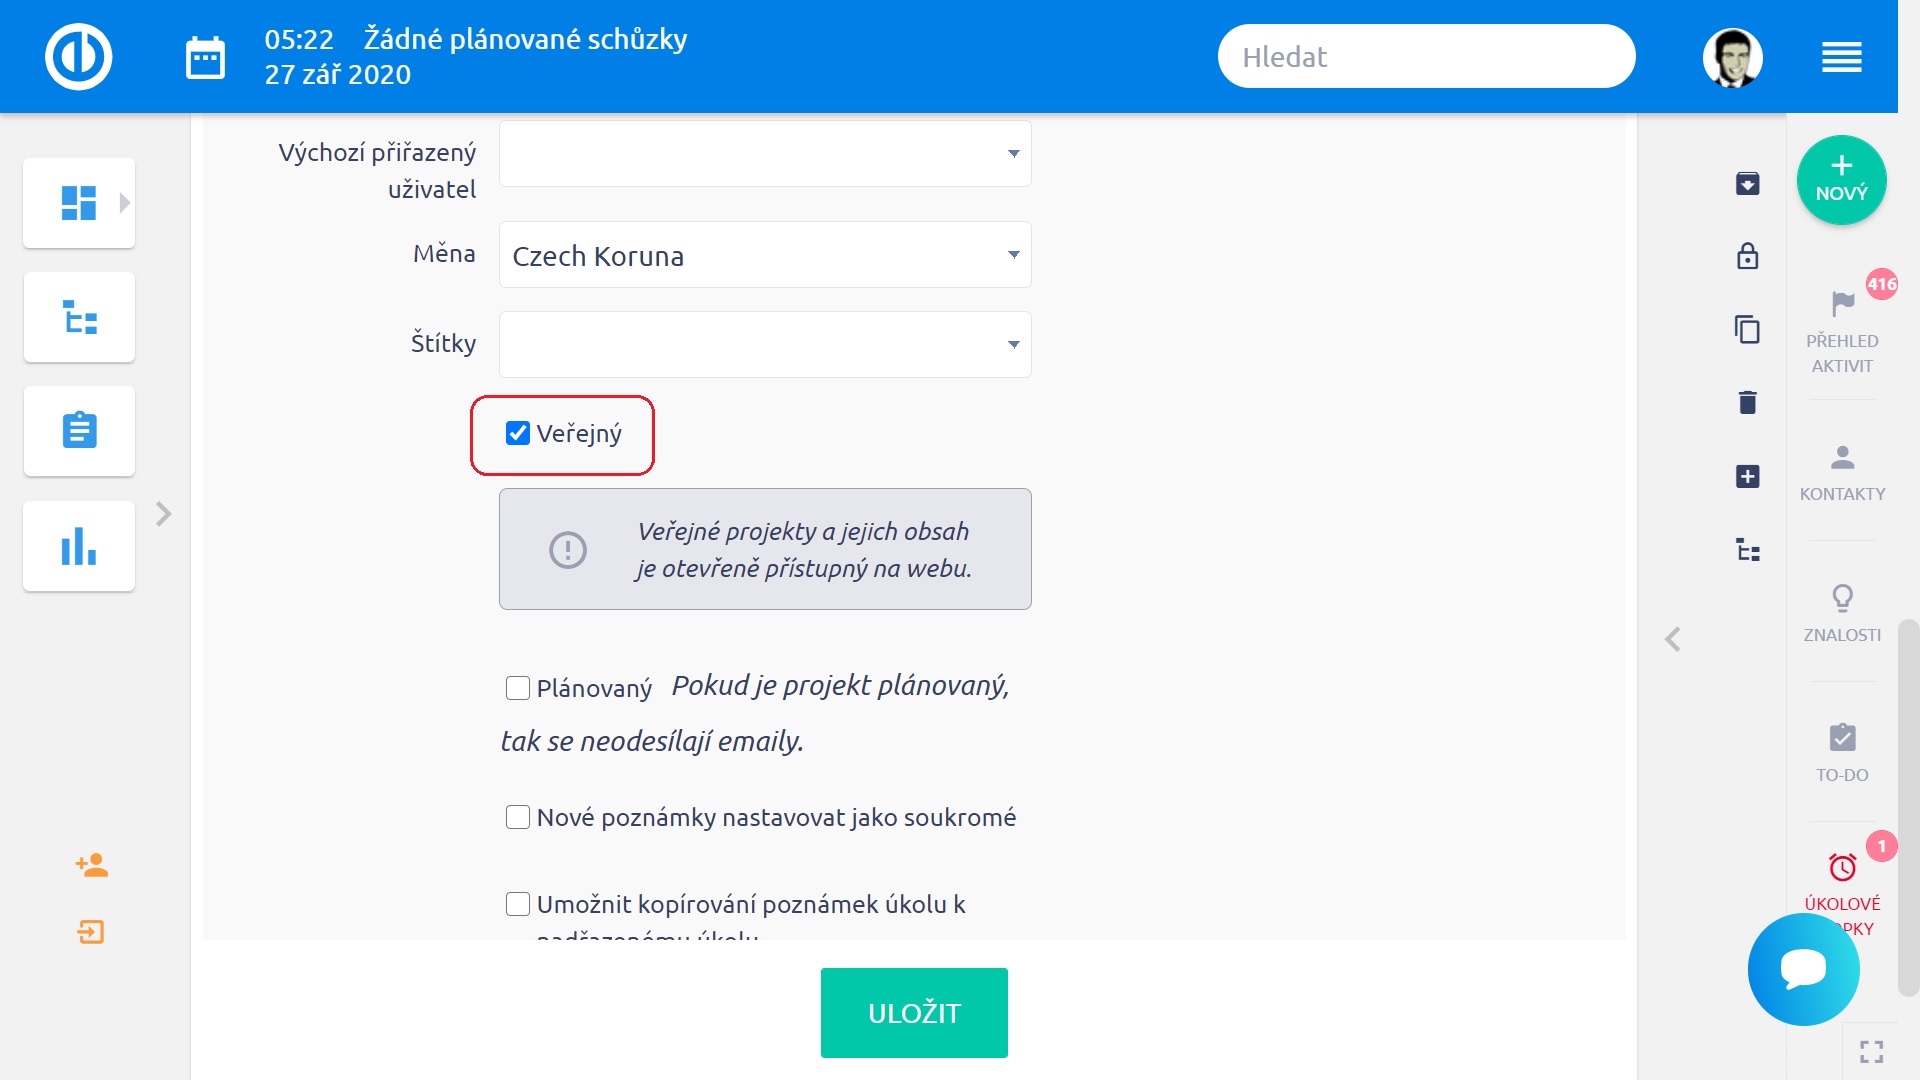The width and height of the screenshot is (1920, 1080).
Task: Open the Kontakty menu item
Action: coord(1842,473)
